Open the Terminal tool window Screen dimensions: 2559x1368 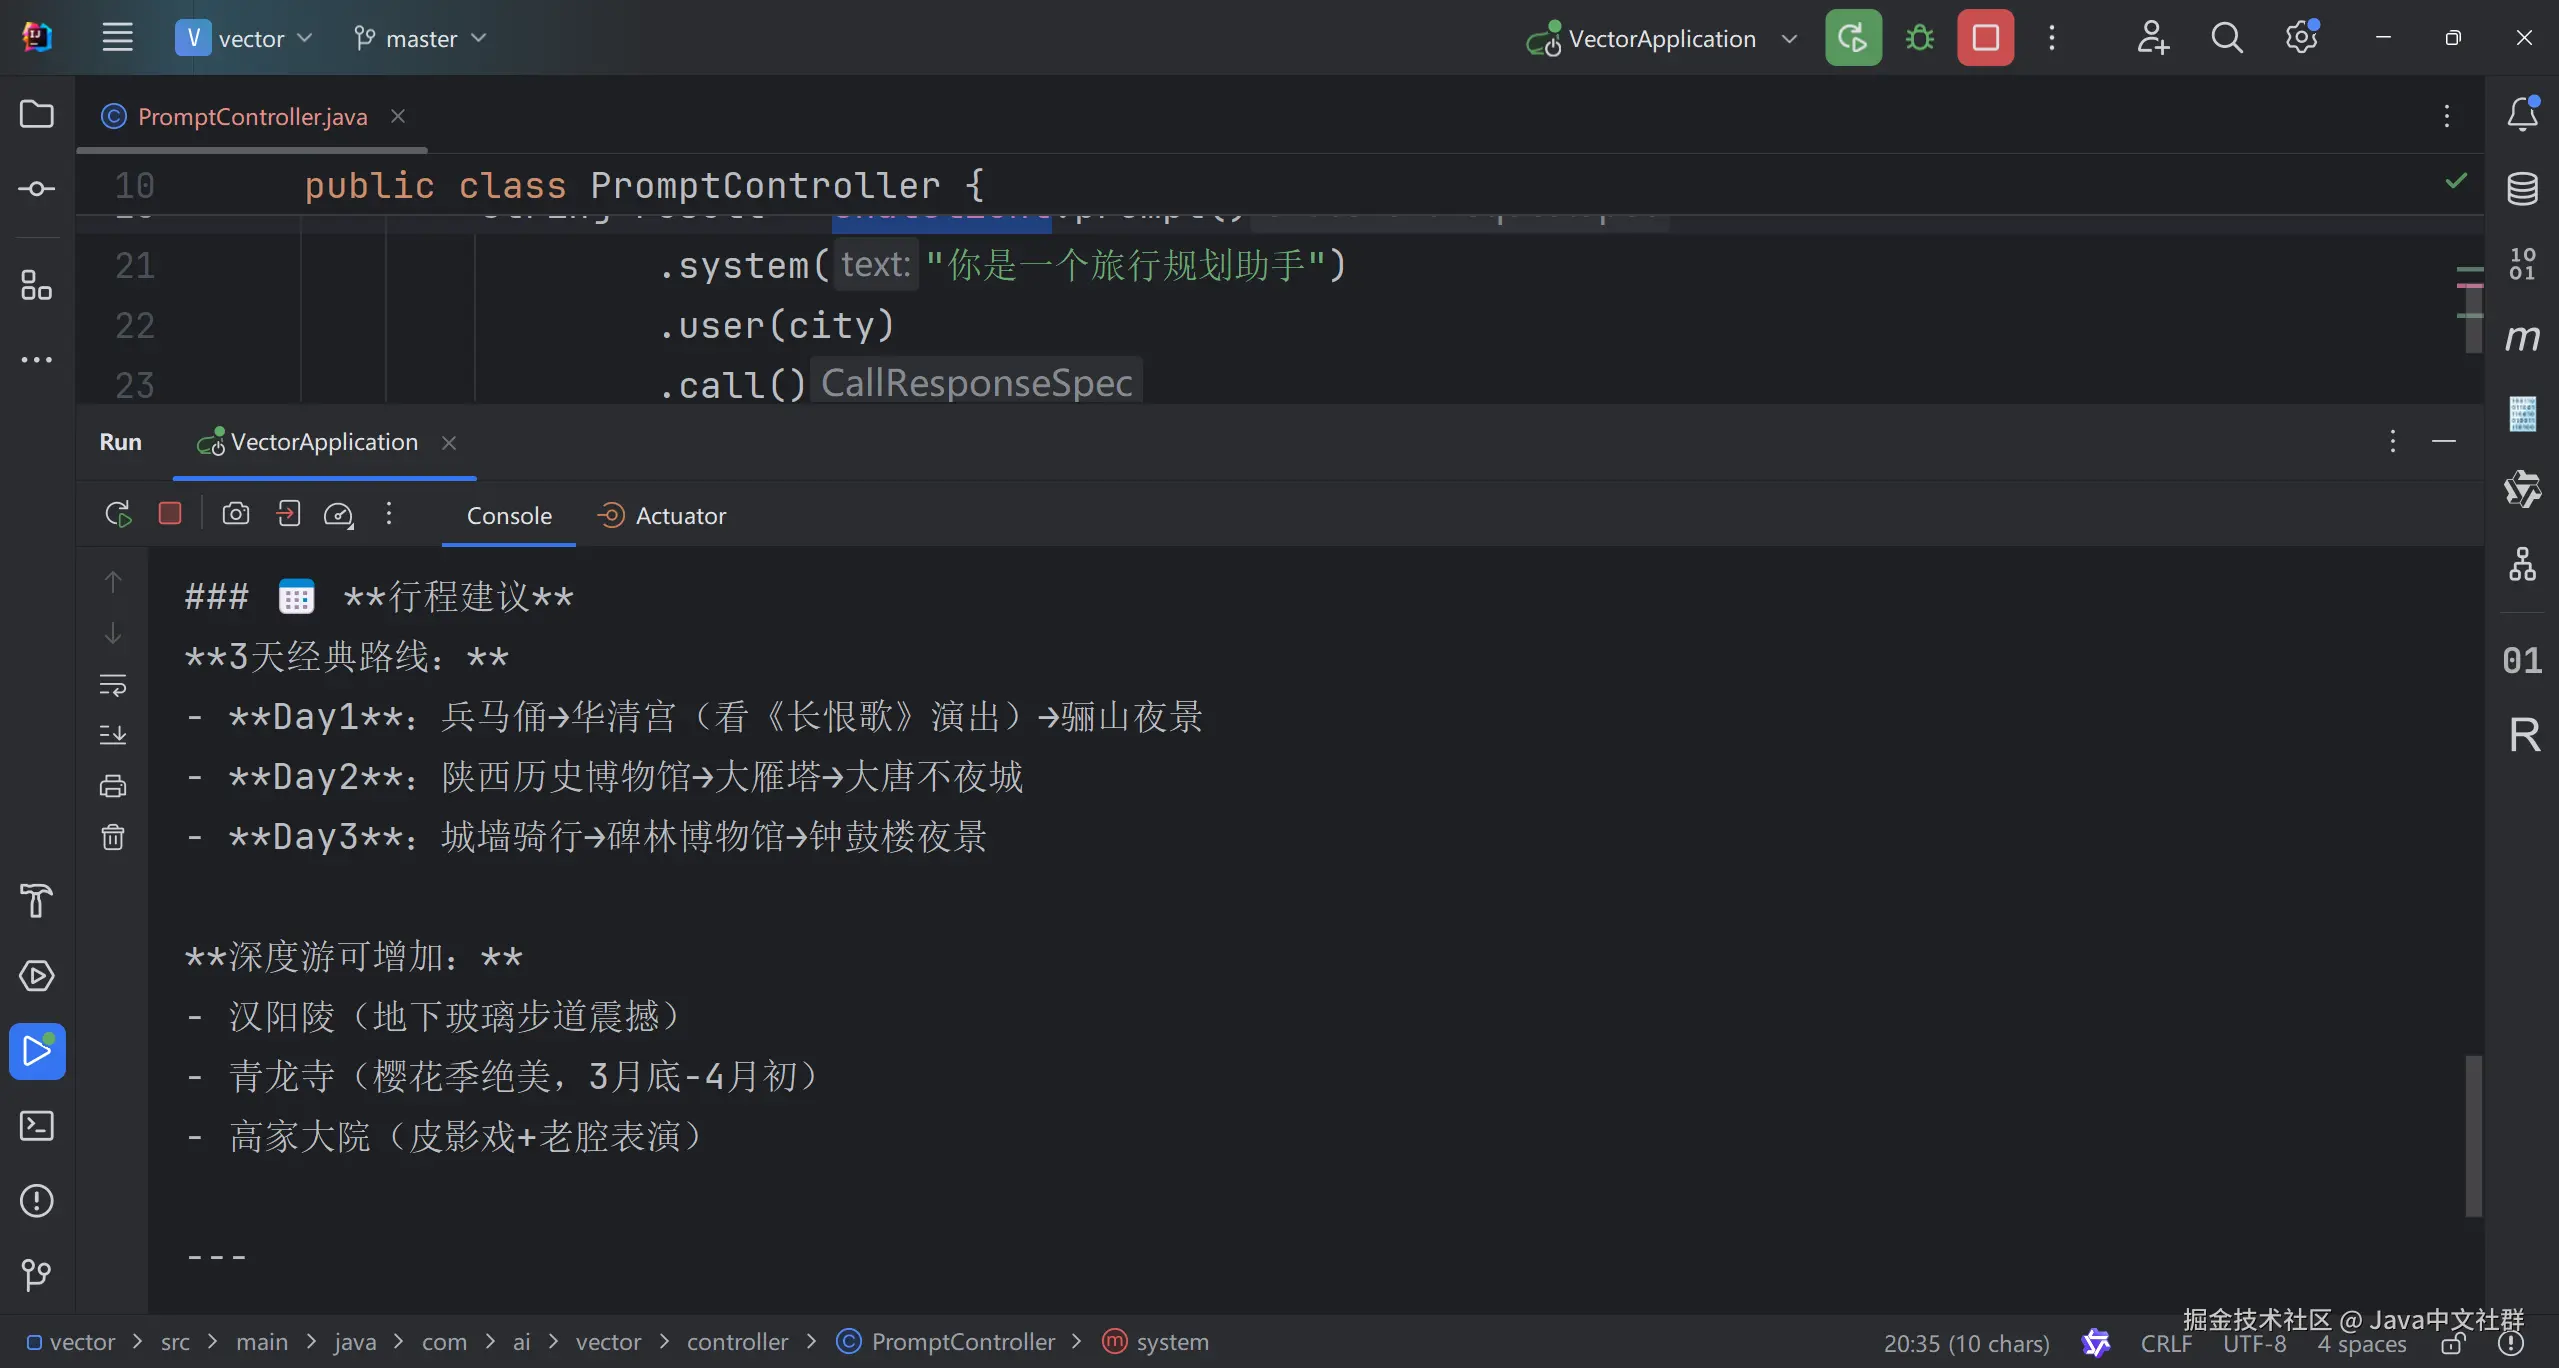[37, 1126]
